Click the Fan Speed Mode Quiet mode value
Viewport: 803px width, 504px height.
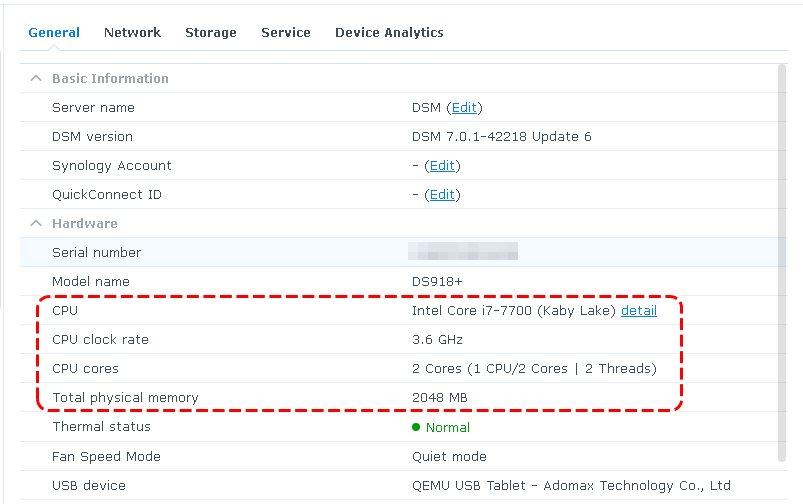pos(449,457)
